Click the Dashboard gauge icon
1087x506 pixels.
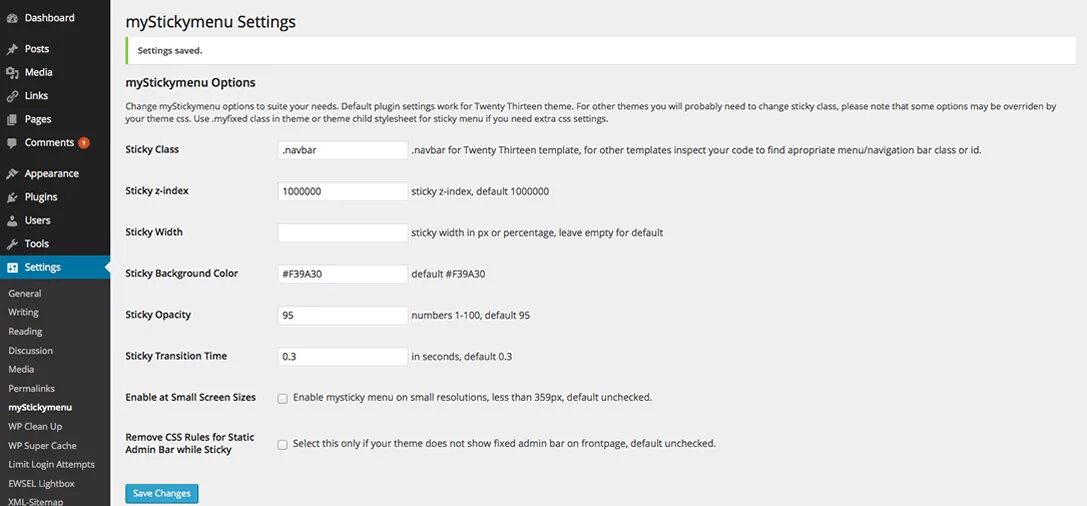(x=12, y=18)
